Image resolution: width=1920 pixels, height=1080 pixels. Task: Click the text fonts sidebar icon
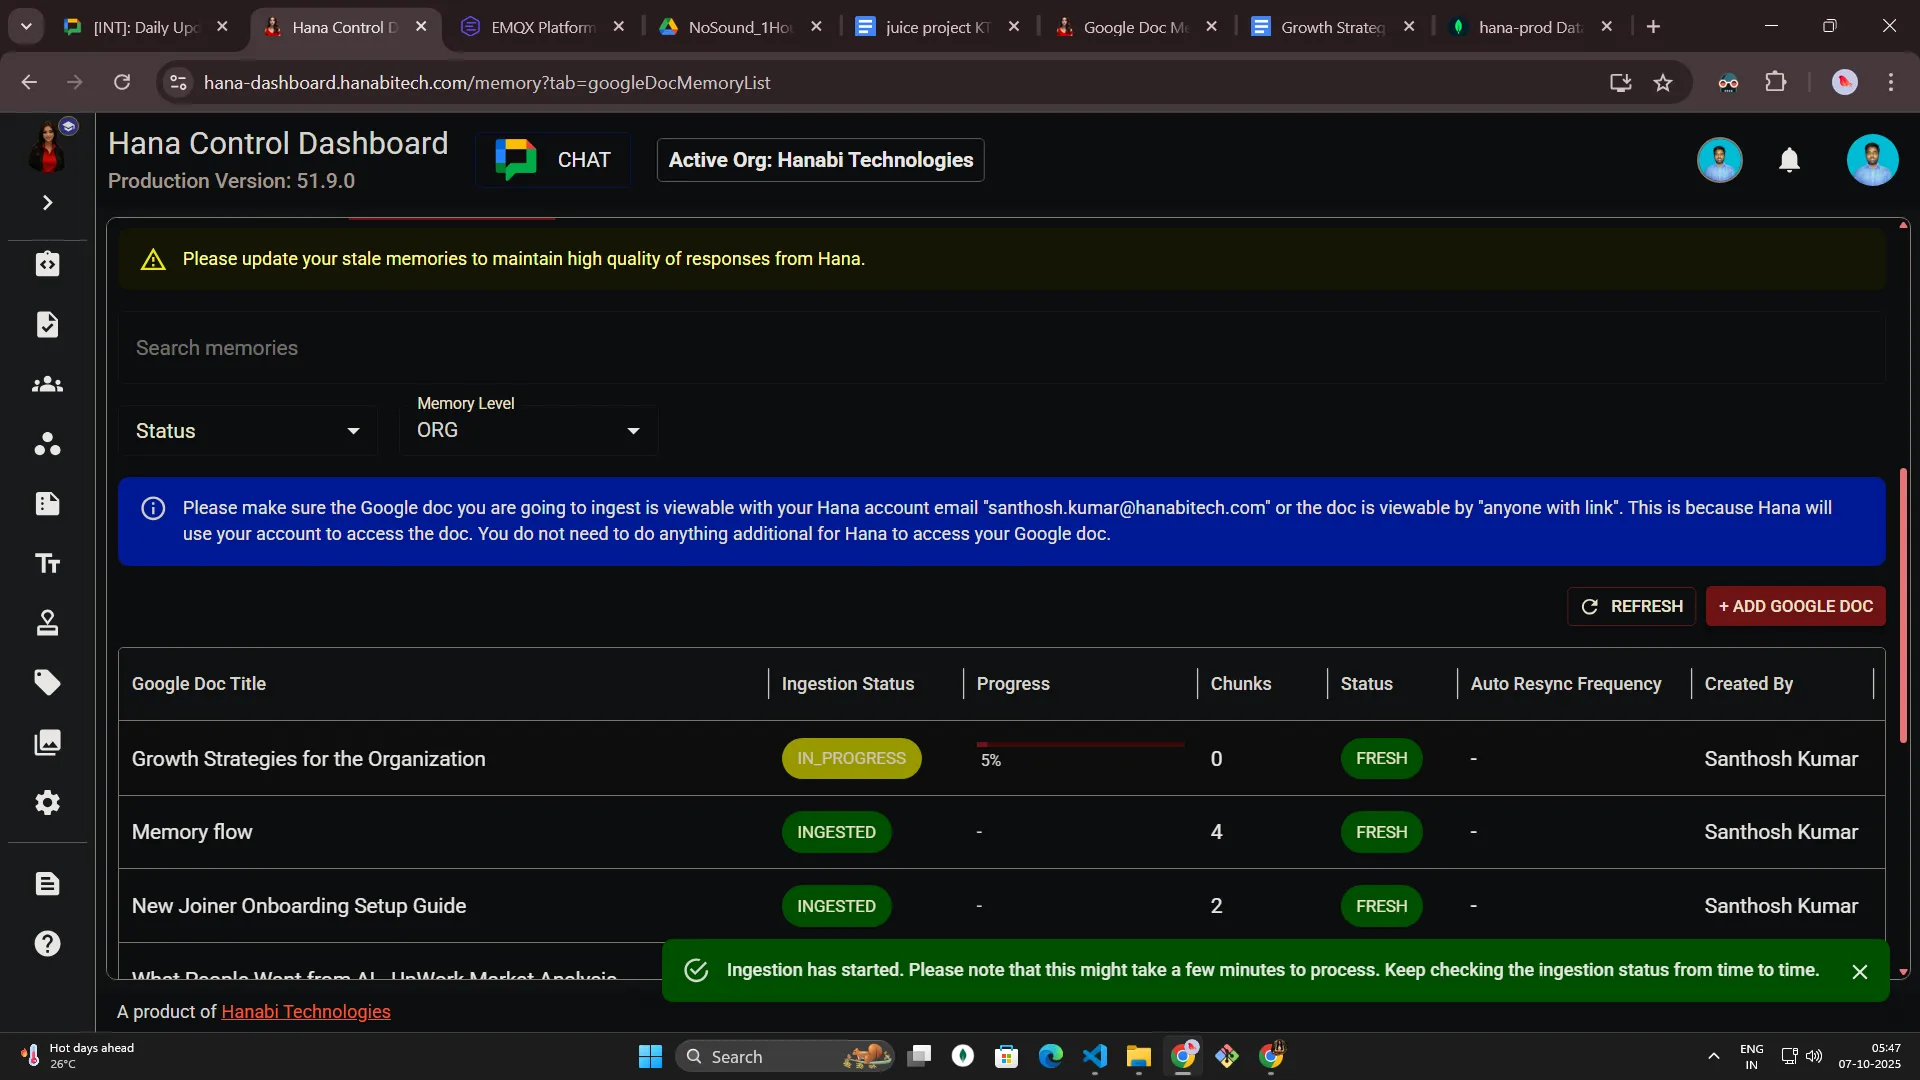coord(47,564)
